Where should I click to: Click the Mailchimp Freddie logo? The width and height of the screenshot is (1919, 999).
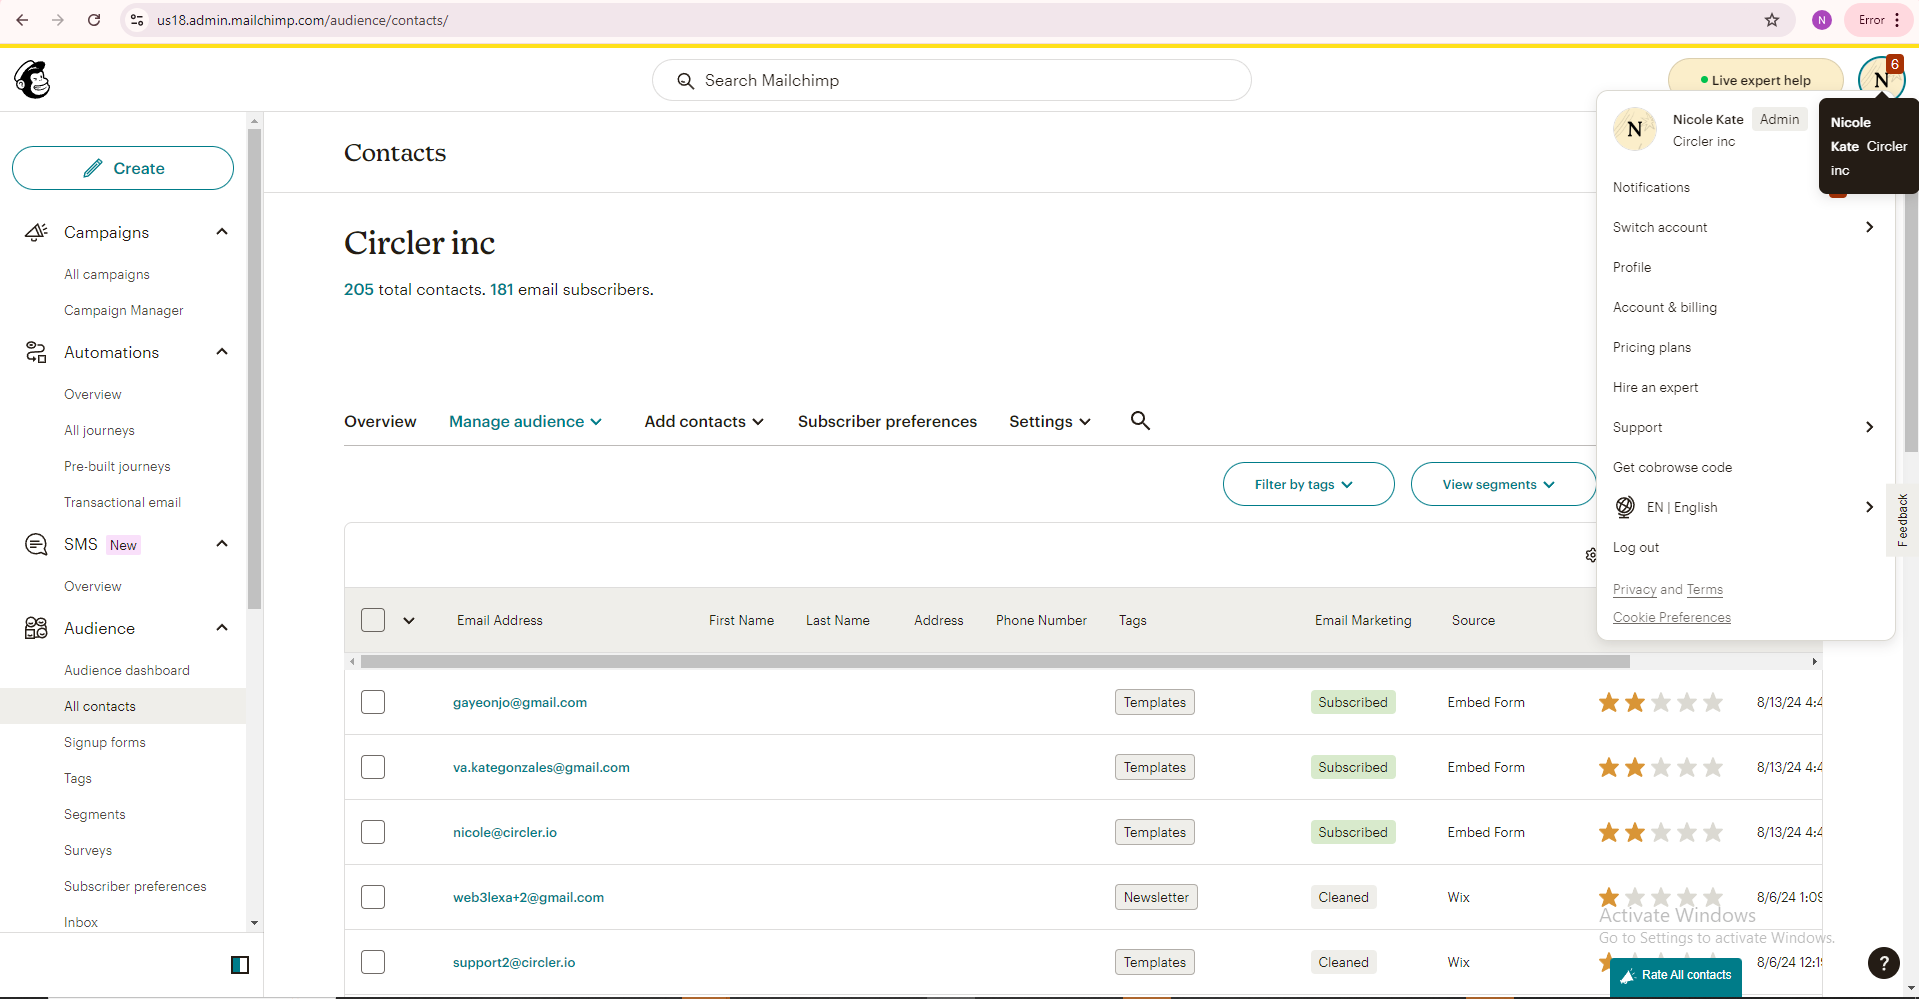pyautogui.click(x=33, y=80)
